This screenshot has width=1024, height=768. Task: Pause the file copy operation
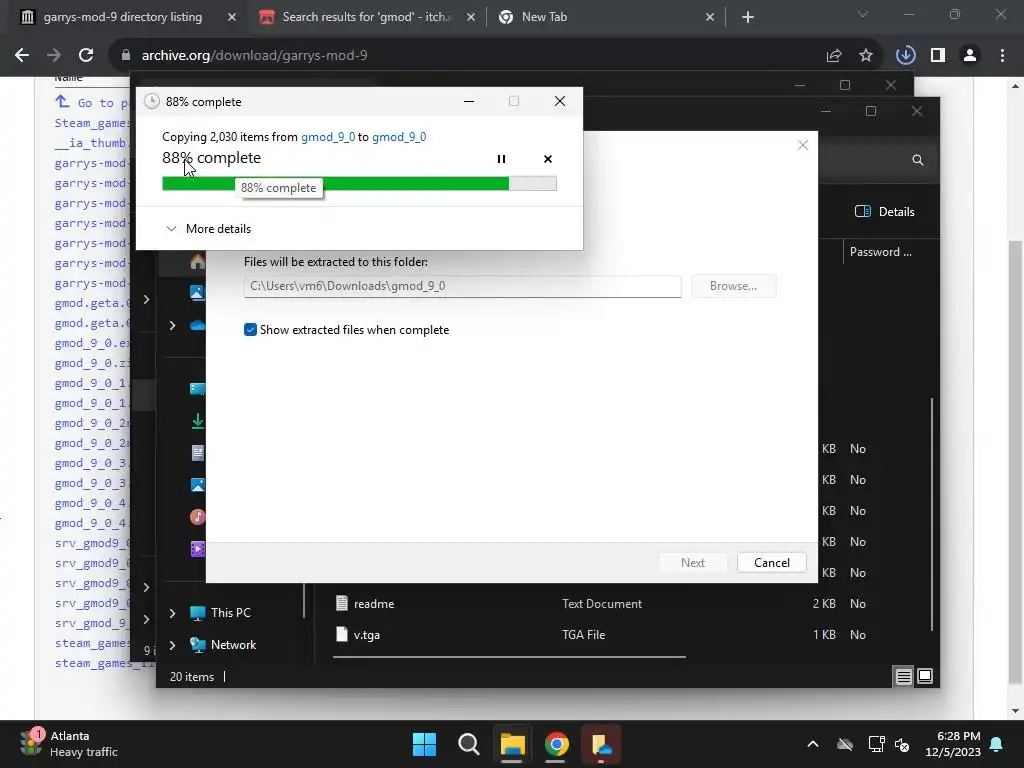coord(501,159)
